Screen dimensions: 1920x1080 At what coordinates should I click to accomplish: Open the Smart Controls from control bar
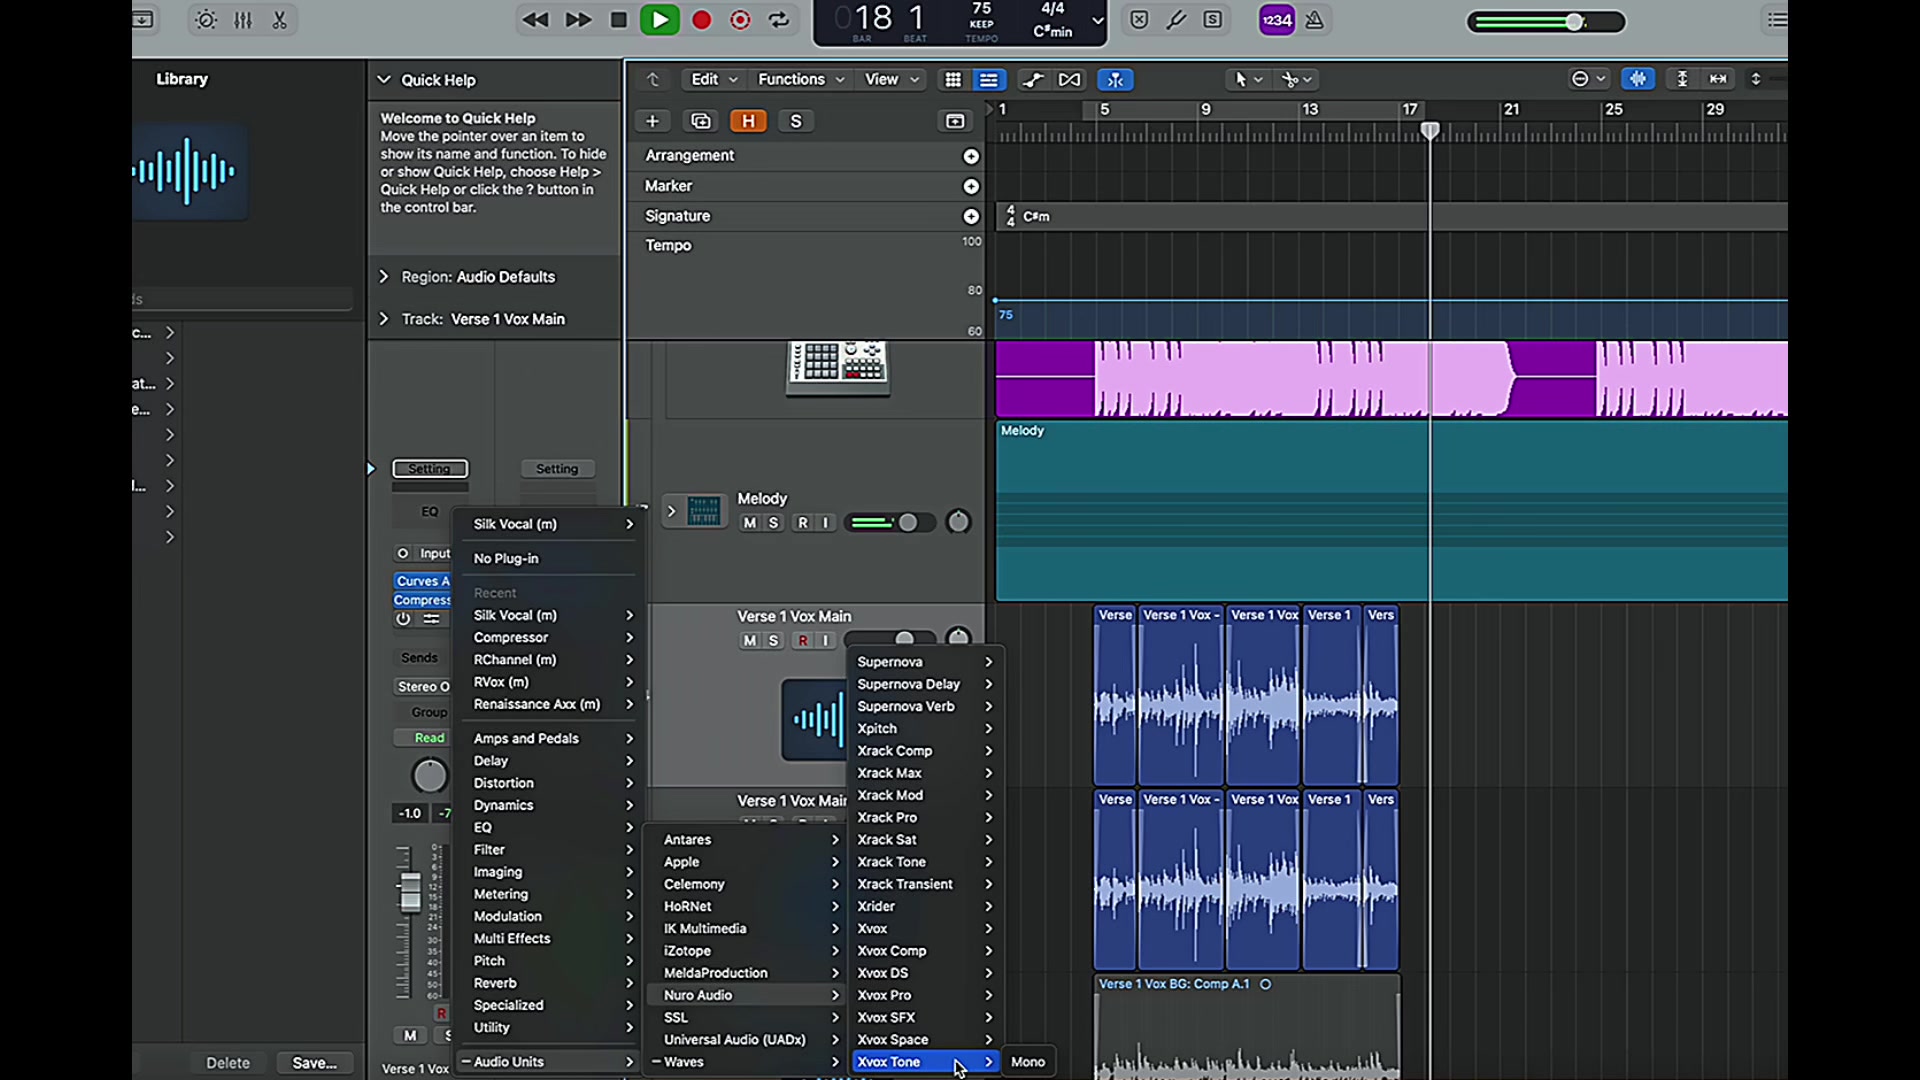click(206, 20)
